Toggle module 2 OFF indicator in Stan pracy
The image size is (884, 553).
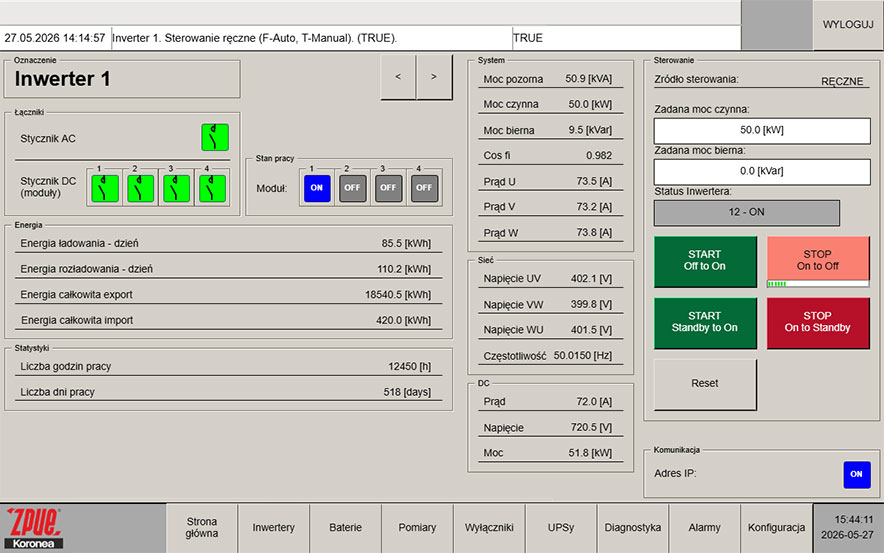(352, 188)
